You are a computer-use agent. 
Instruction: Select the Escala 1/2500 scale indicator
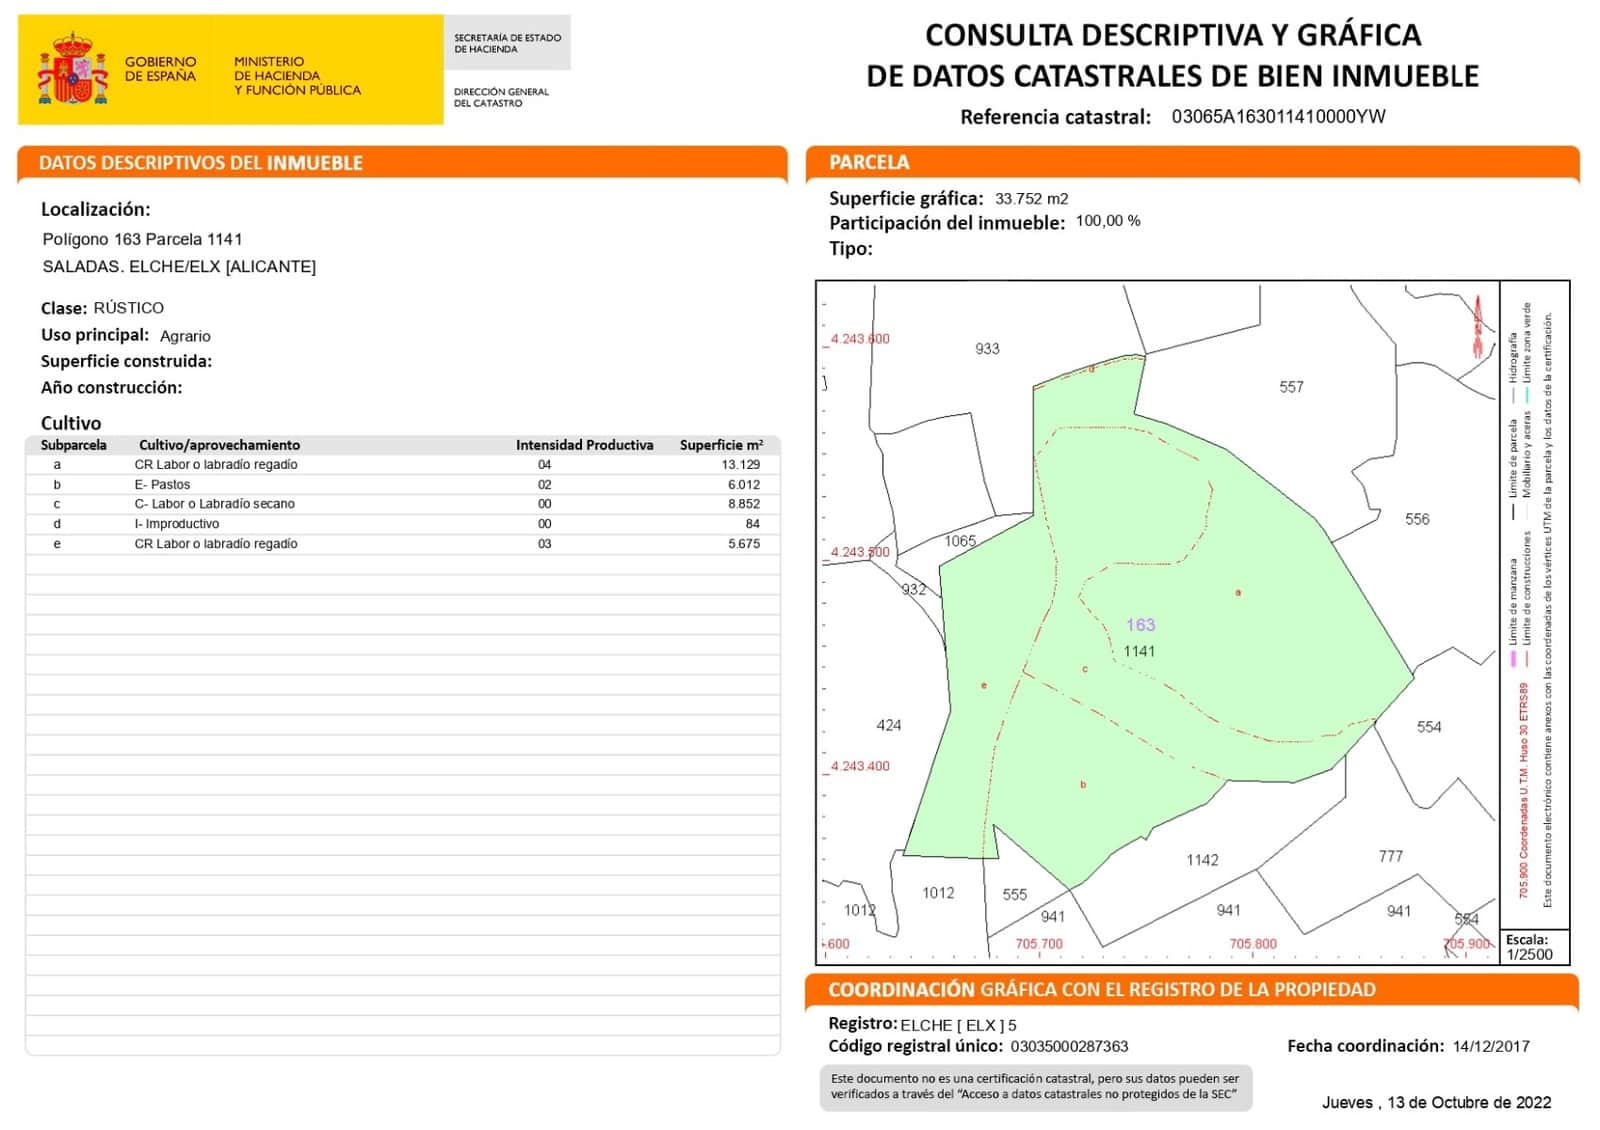pos(1532,948)
